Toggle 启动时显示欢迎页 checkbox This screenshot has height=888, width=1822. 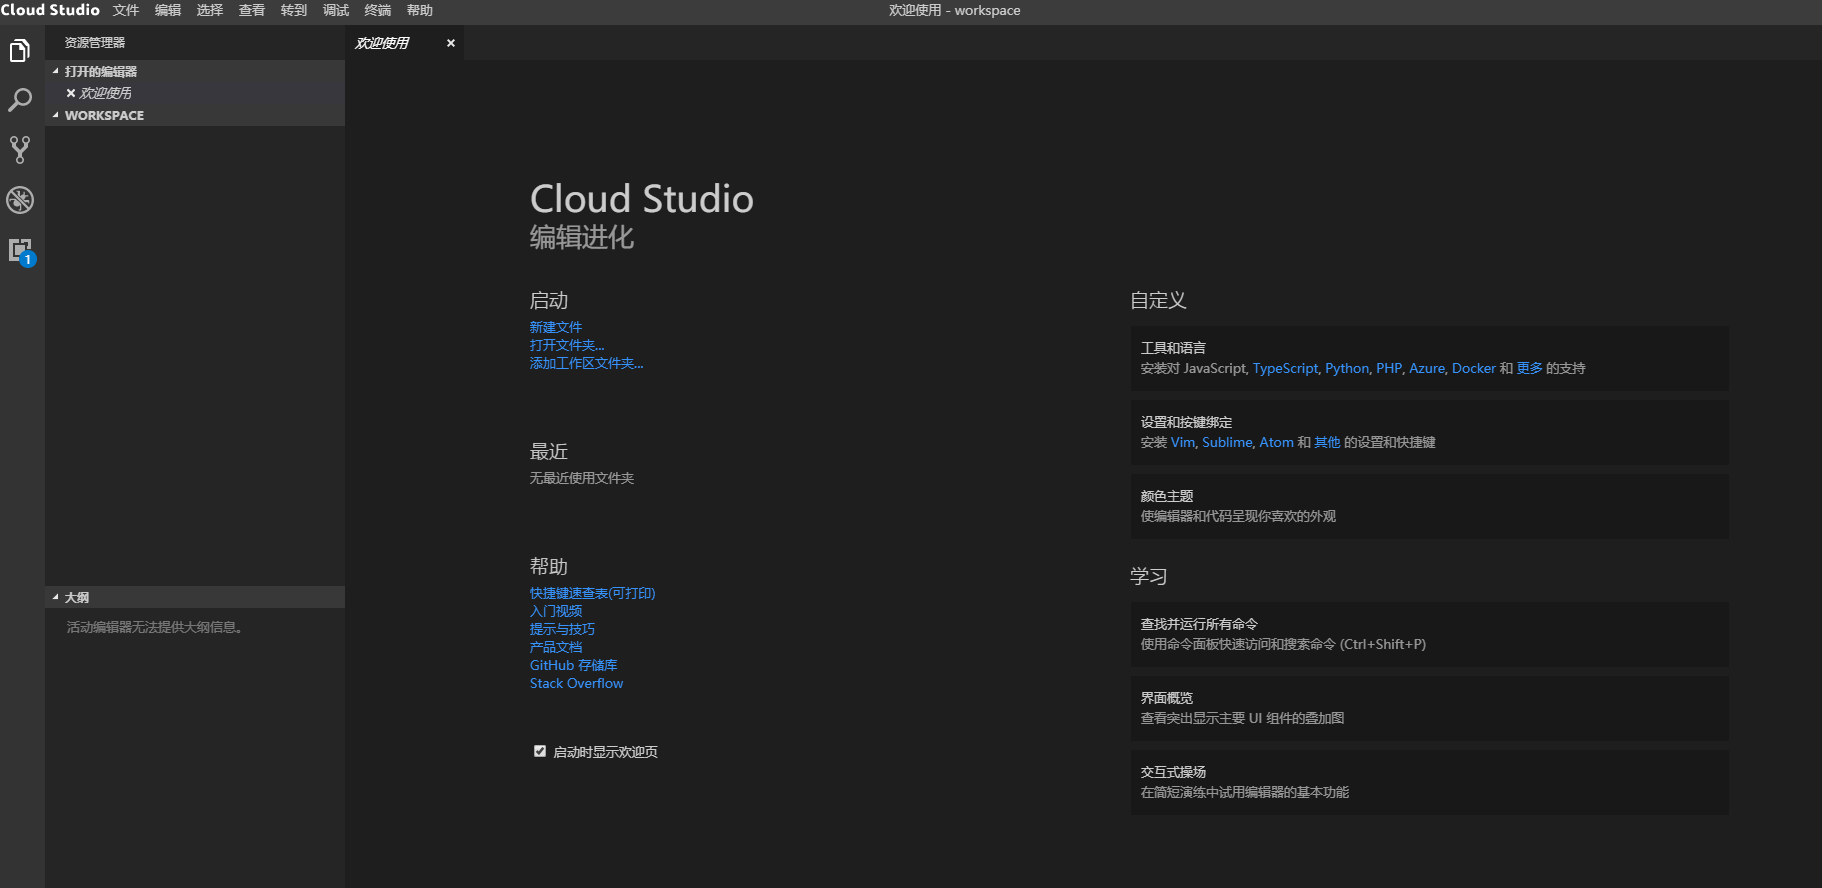(x=540, y=751)
